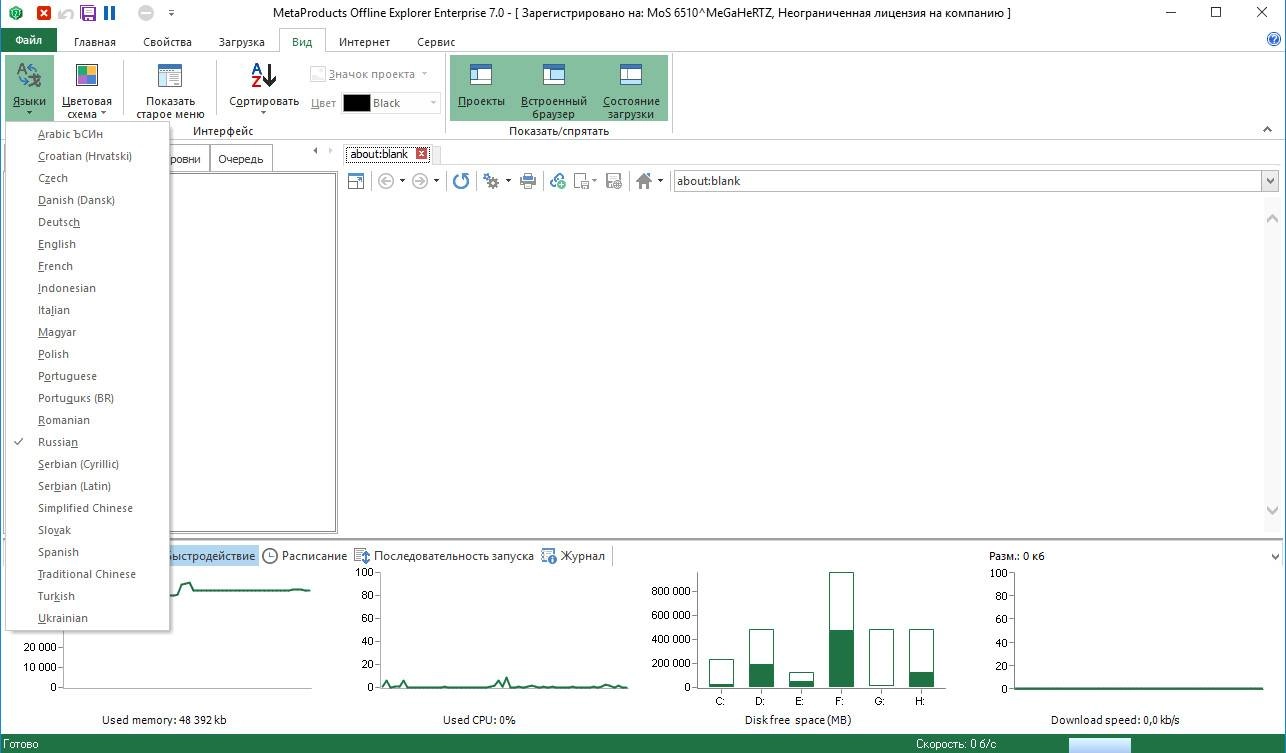Click the save page icon in browser toolbar
The height and width of the screenshot is (753, 1286).
click(x=582, y=181)
